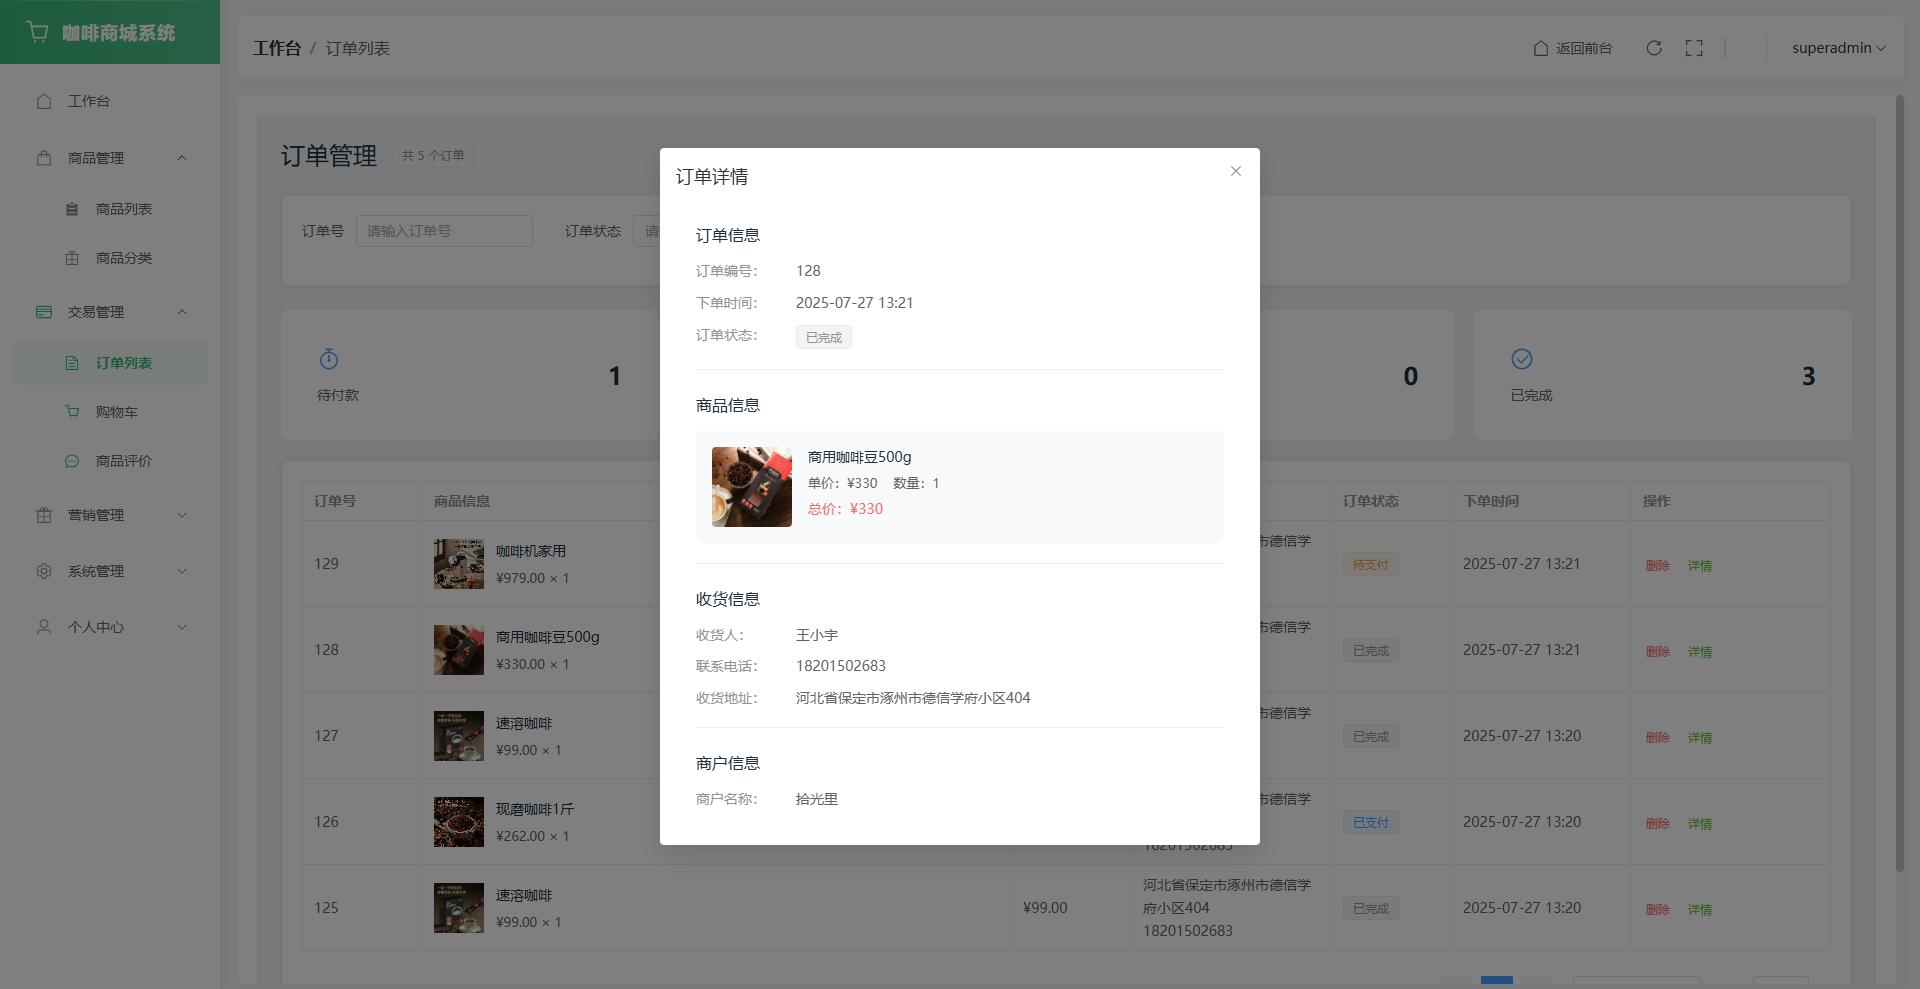
Task: Open the superadmin user dropdown
Action: [x=1838, y=48]
